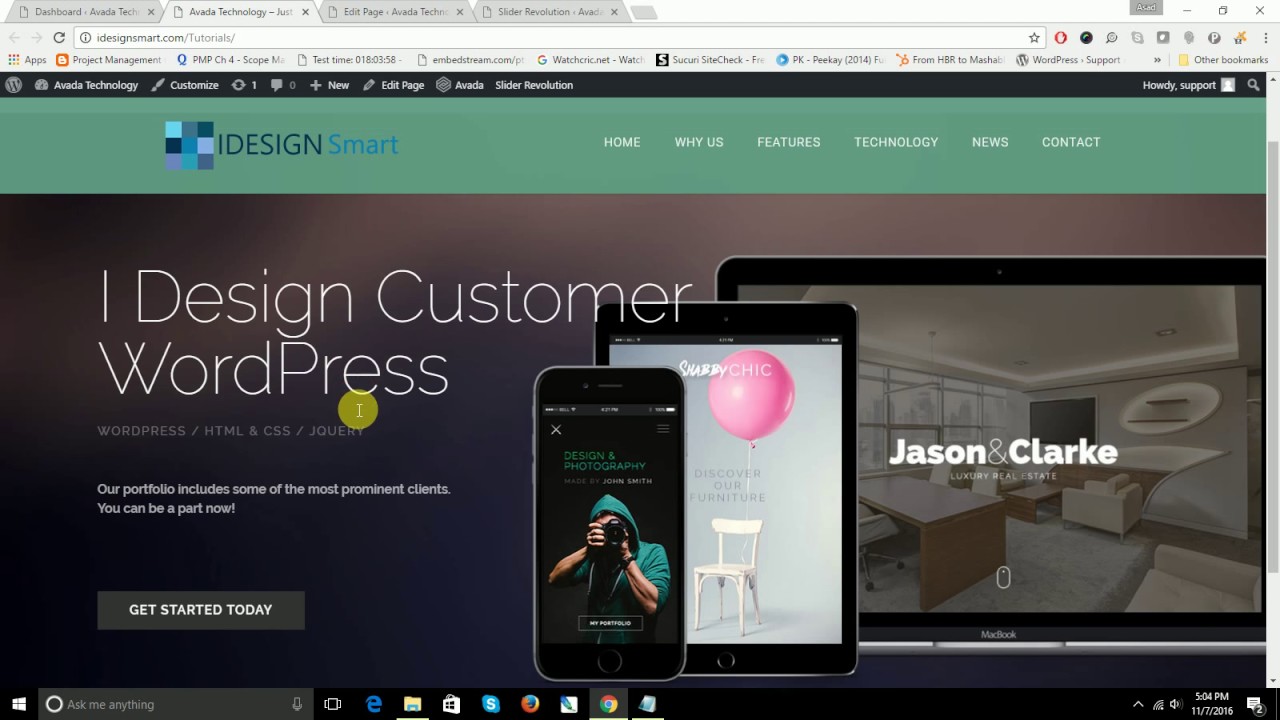
Task: Open the New content menu in admin bar
Action: pyautogui.click(x=329, y=85)
